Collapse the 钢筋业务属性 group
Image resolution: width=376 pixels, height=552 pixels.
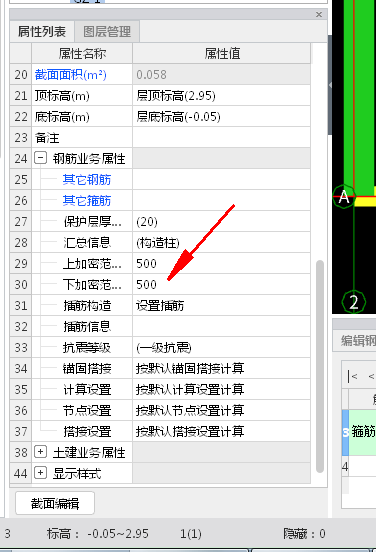tap(40, 158)
